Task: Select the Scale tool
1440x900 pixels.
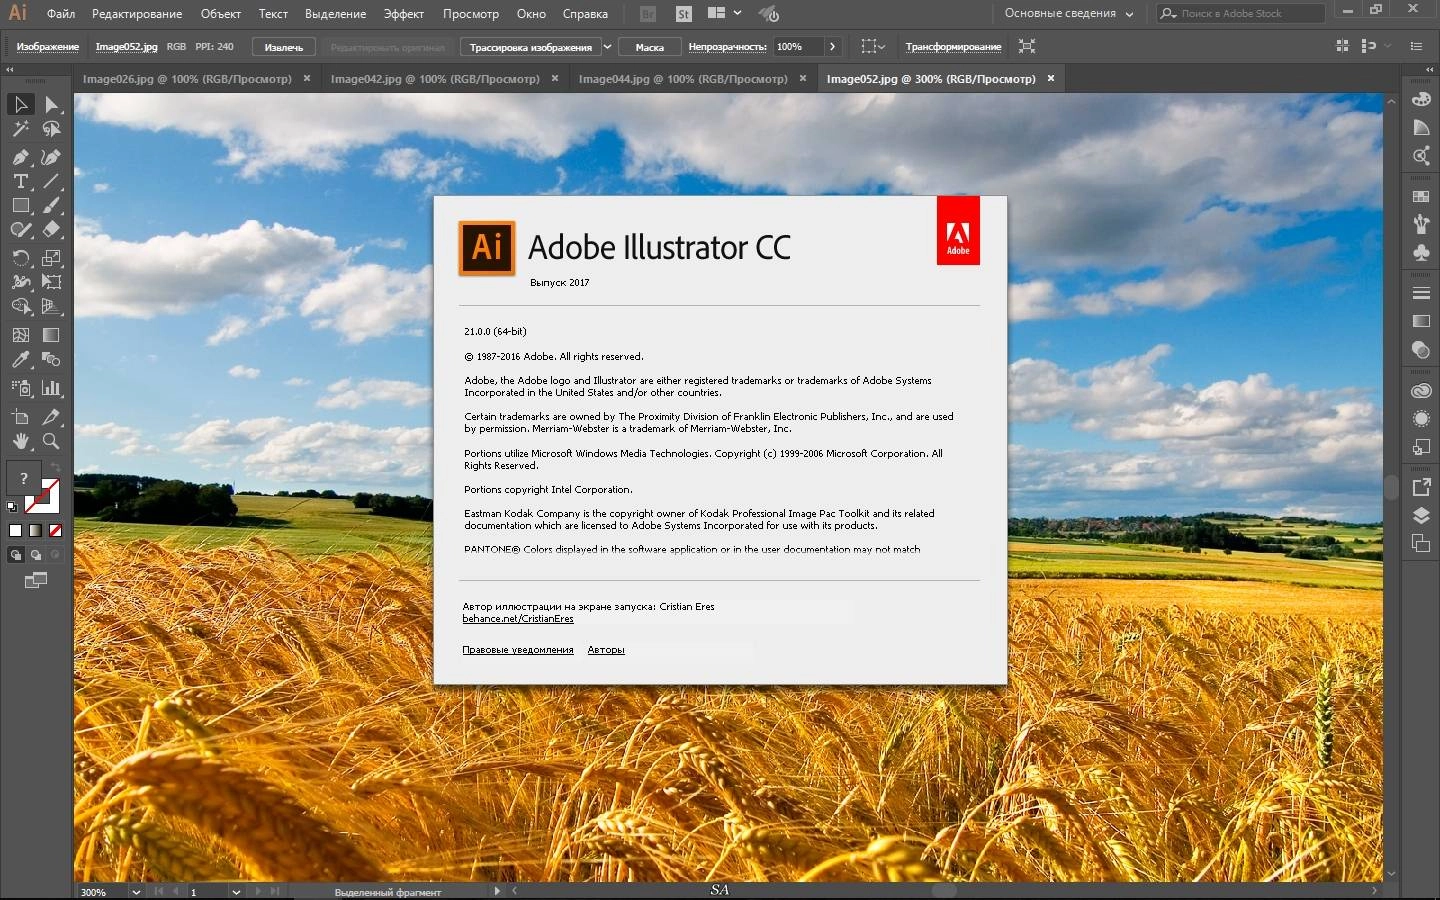Action: point(51,258)
